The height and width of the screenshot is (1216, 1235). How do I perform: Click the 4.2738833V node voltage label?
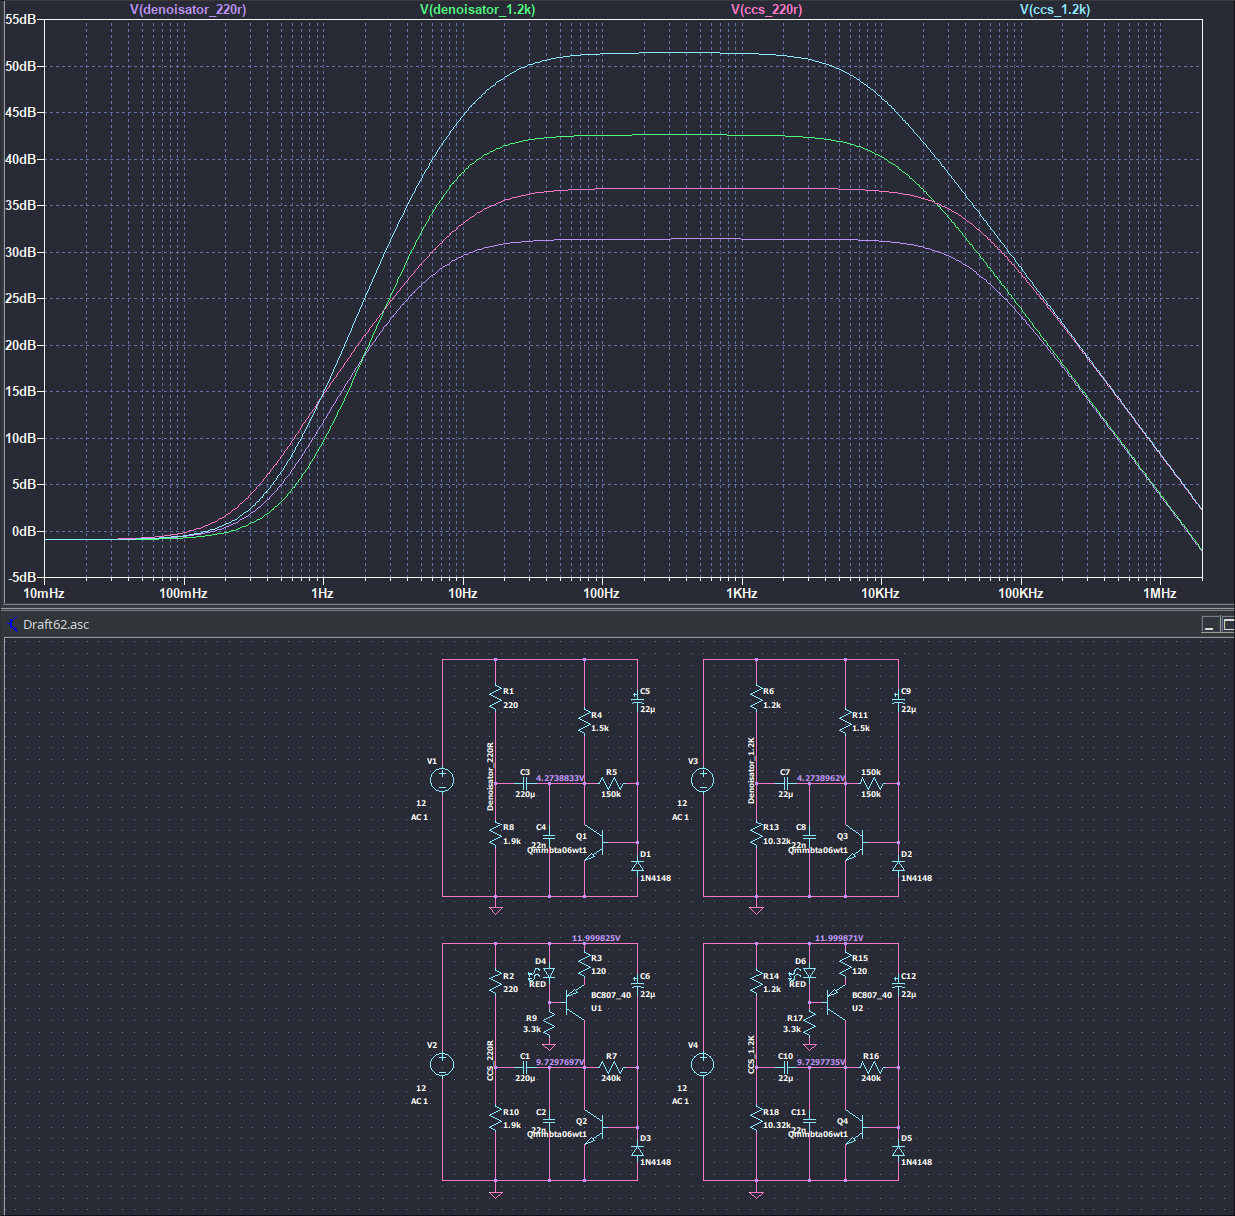(x=560, y=778)
